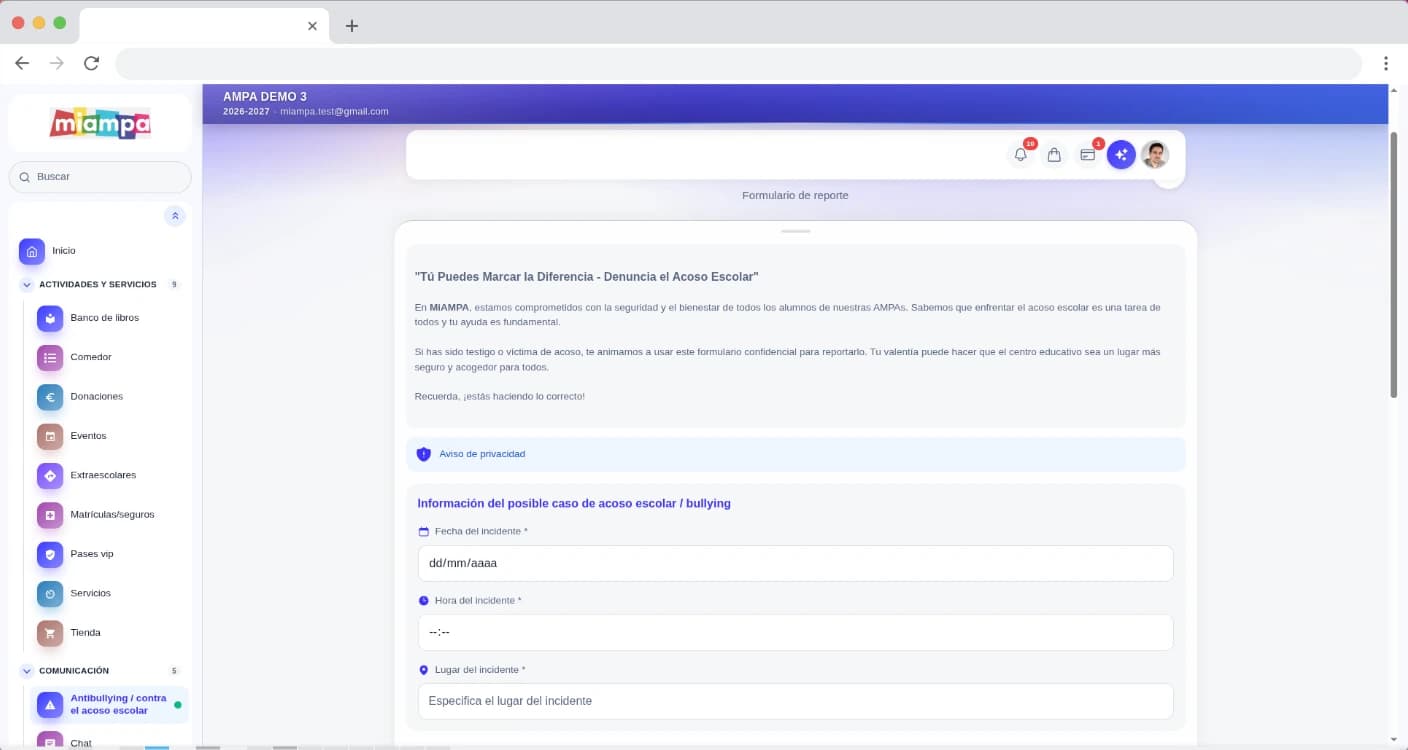Select the Donaciones euro icon

[50, 397]
